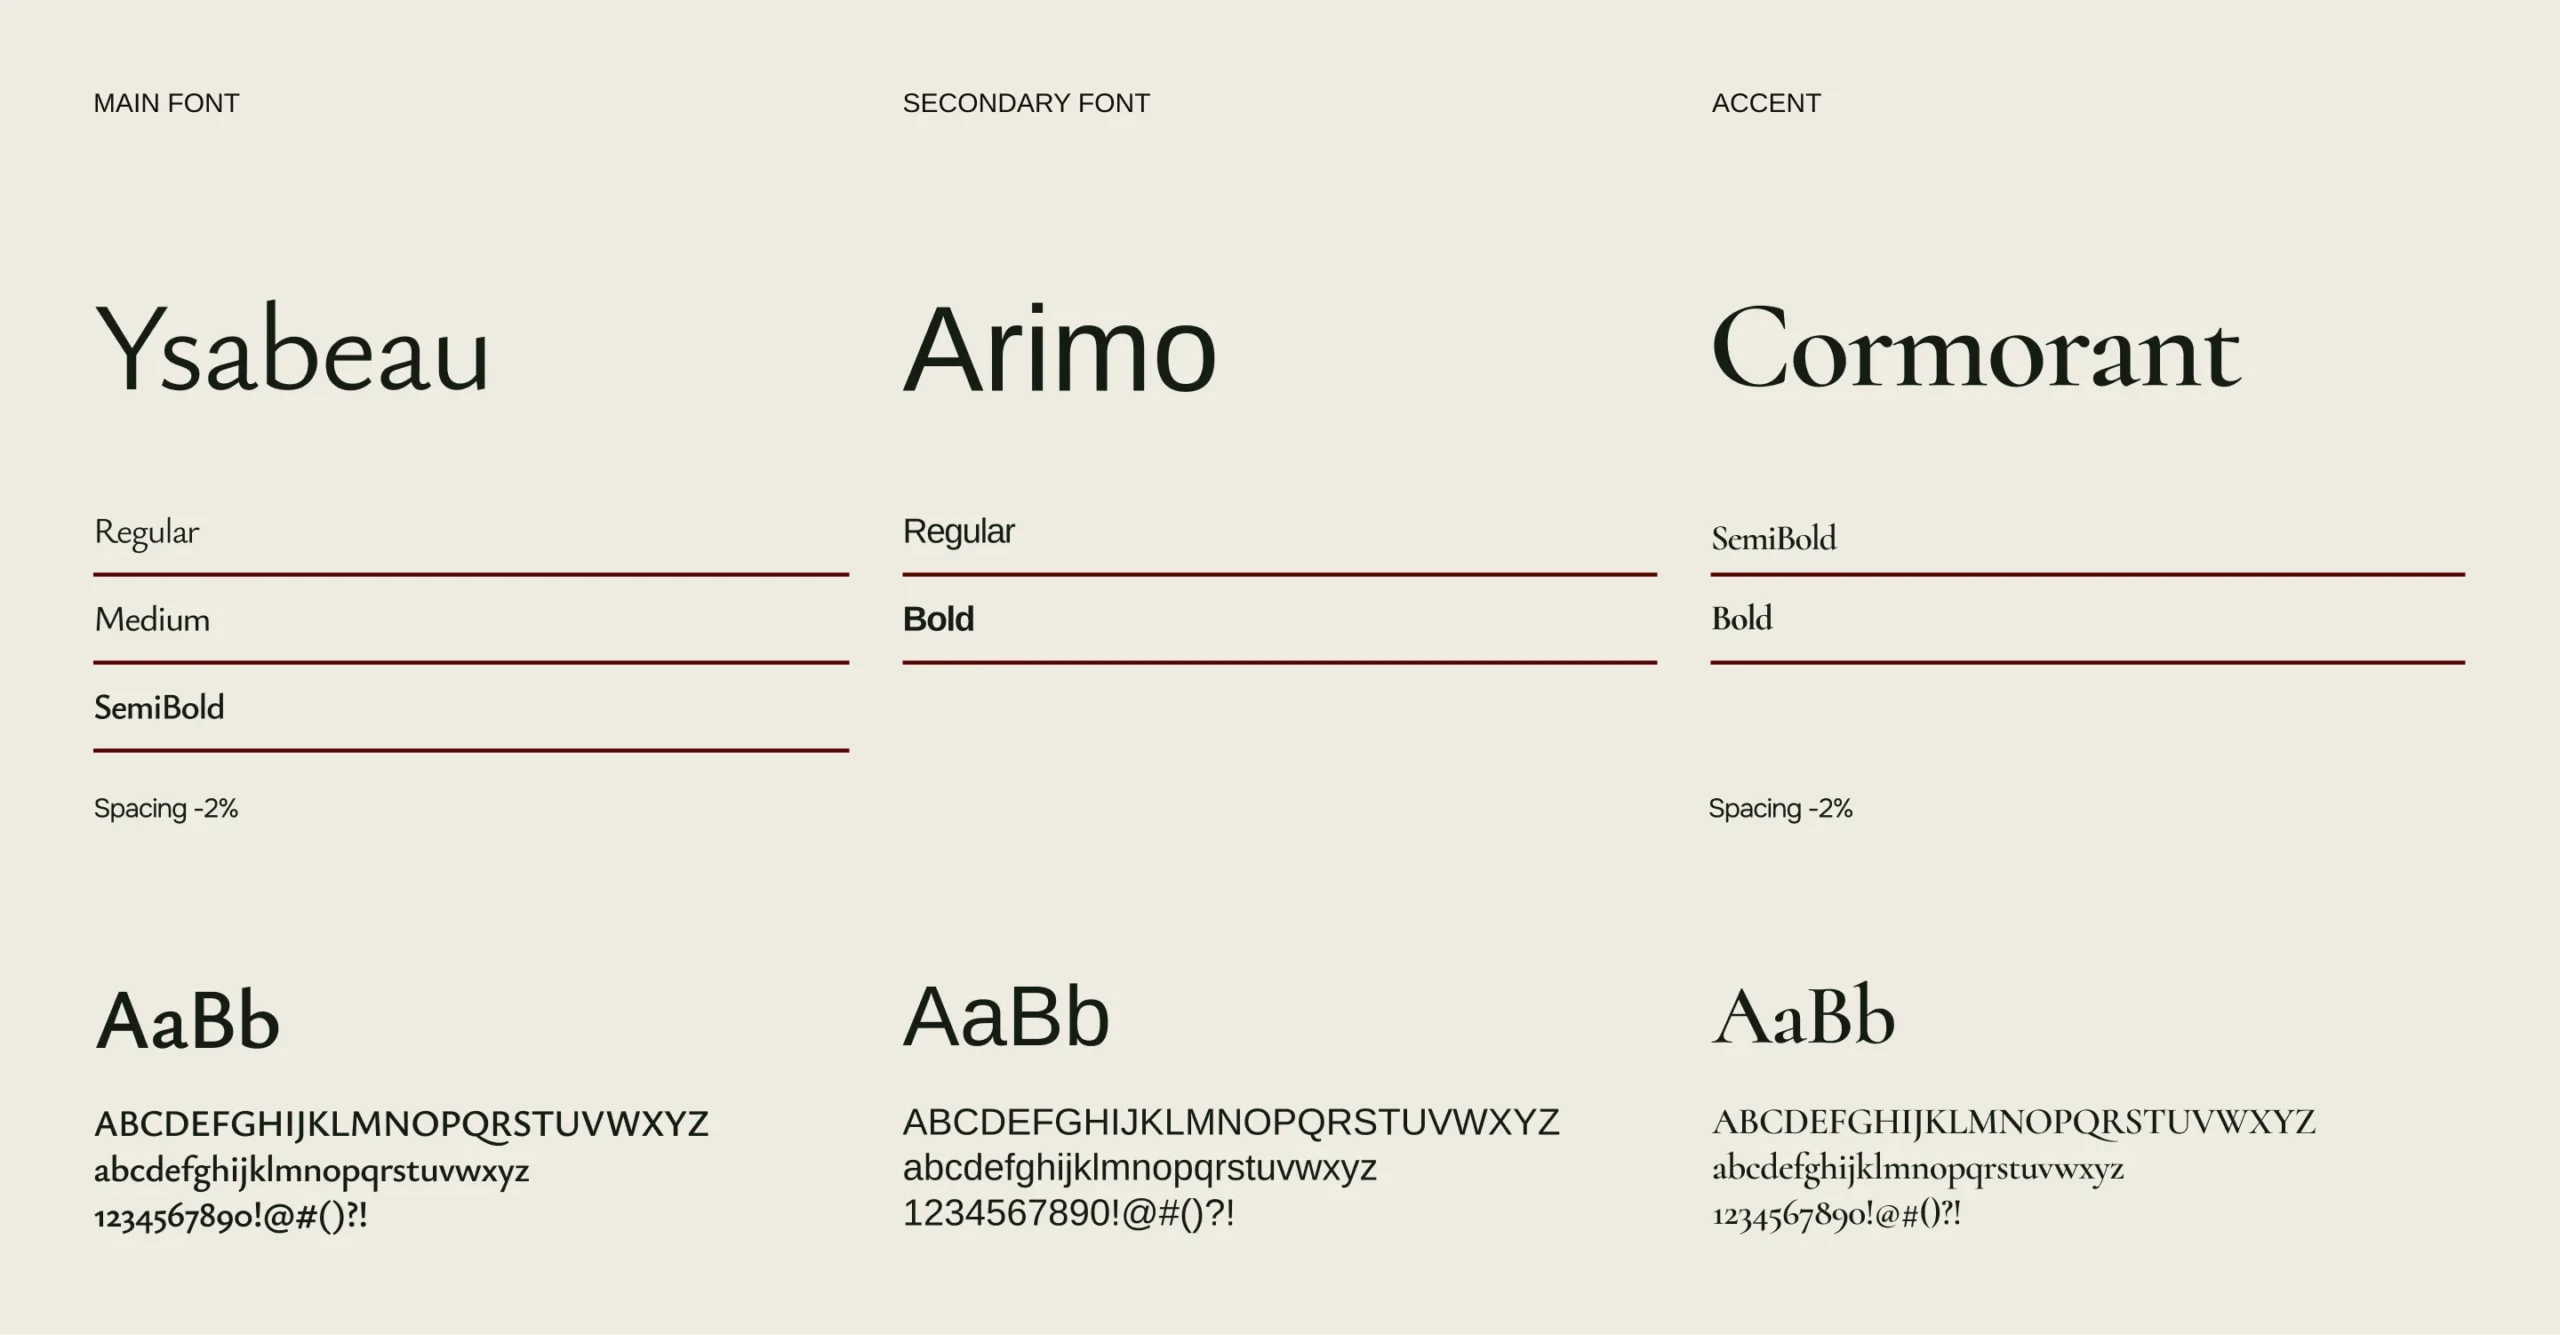Screen dimensions: 2560x1335
Task: Choose the Regular weight under Arimo
Action: coord(958,532)
